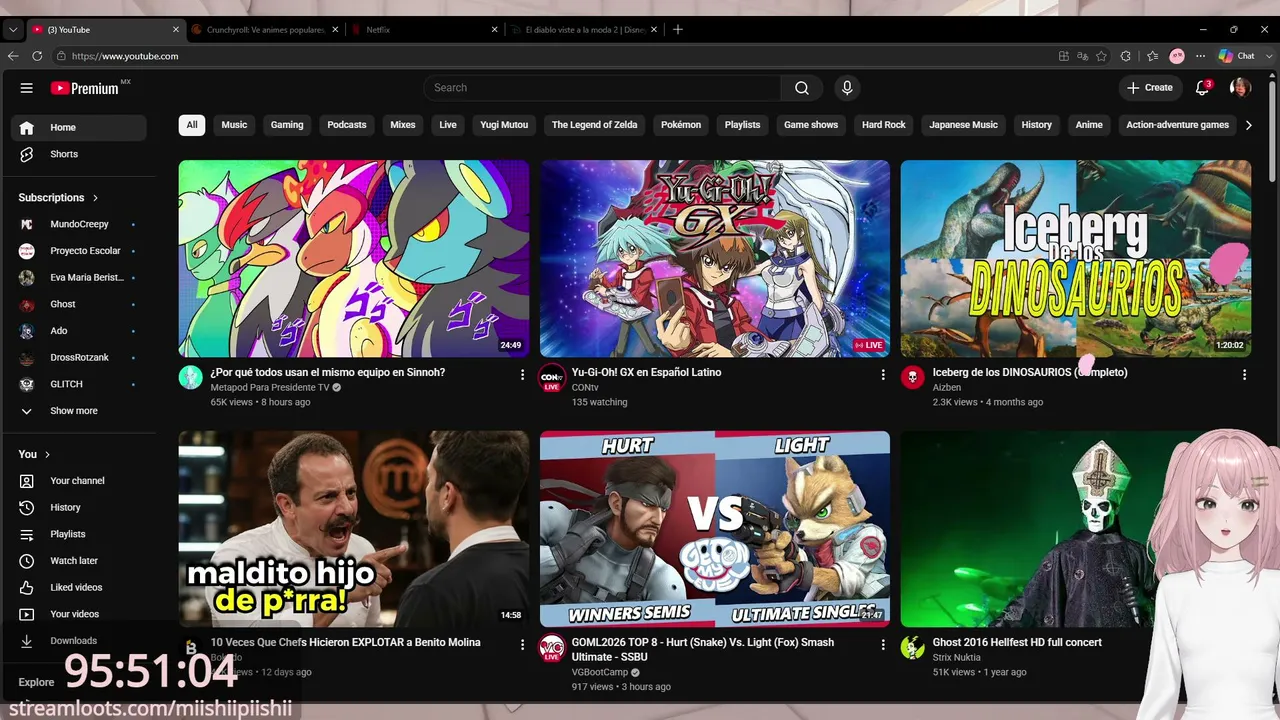The width and height of the screenshot is (1280, 720).
Task: Open more options for GOML2026 video
Action: 883,645
